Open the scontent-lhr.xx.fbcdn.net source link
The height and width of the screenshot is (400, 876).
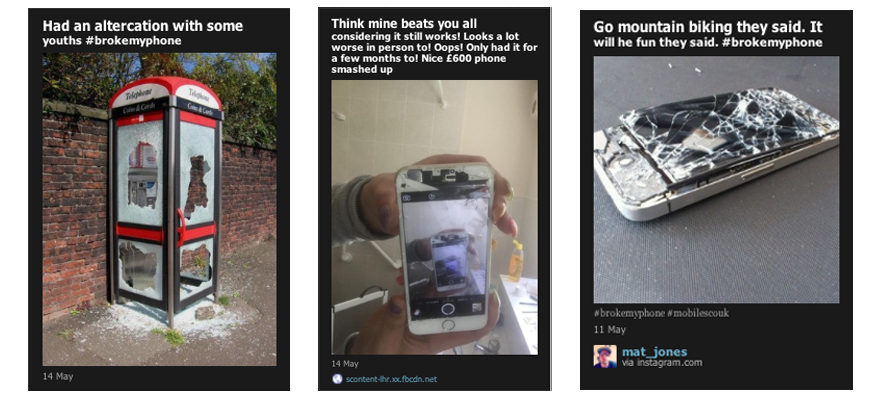pos(394,380)
